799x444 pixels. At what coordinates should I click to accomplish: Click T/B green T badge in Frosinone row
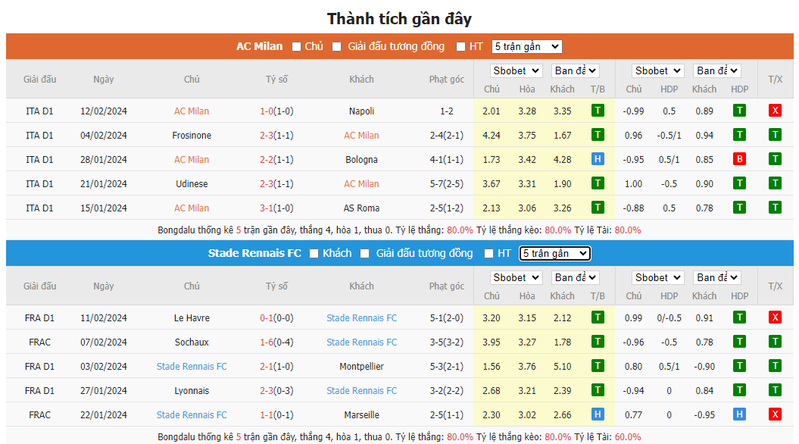598,135
